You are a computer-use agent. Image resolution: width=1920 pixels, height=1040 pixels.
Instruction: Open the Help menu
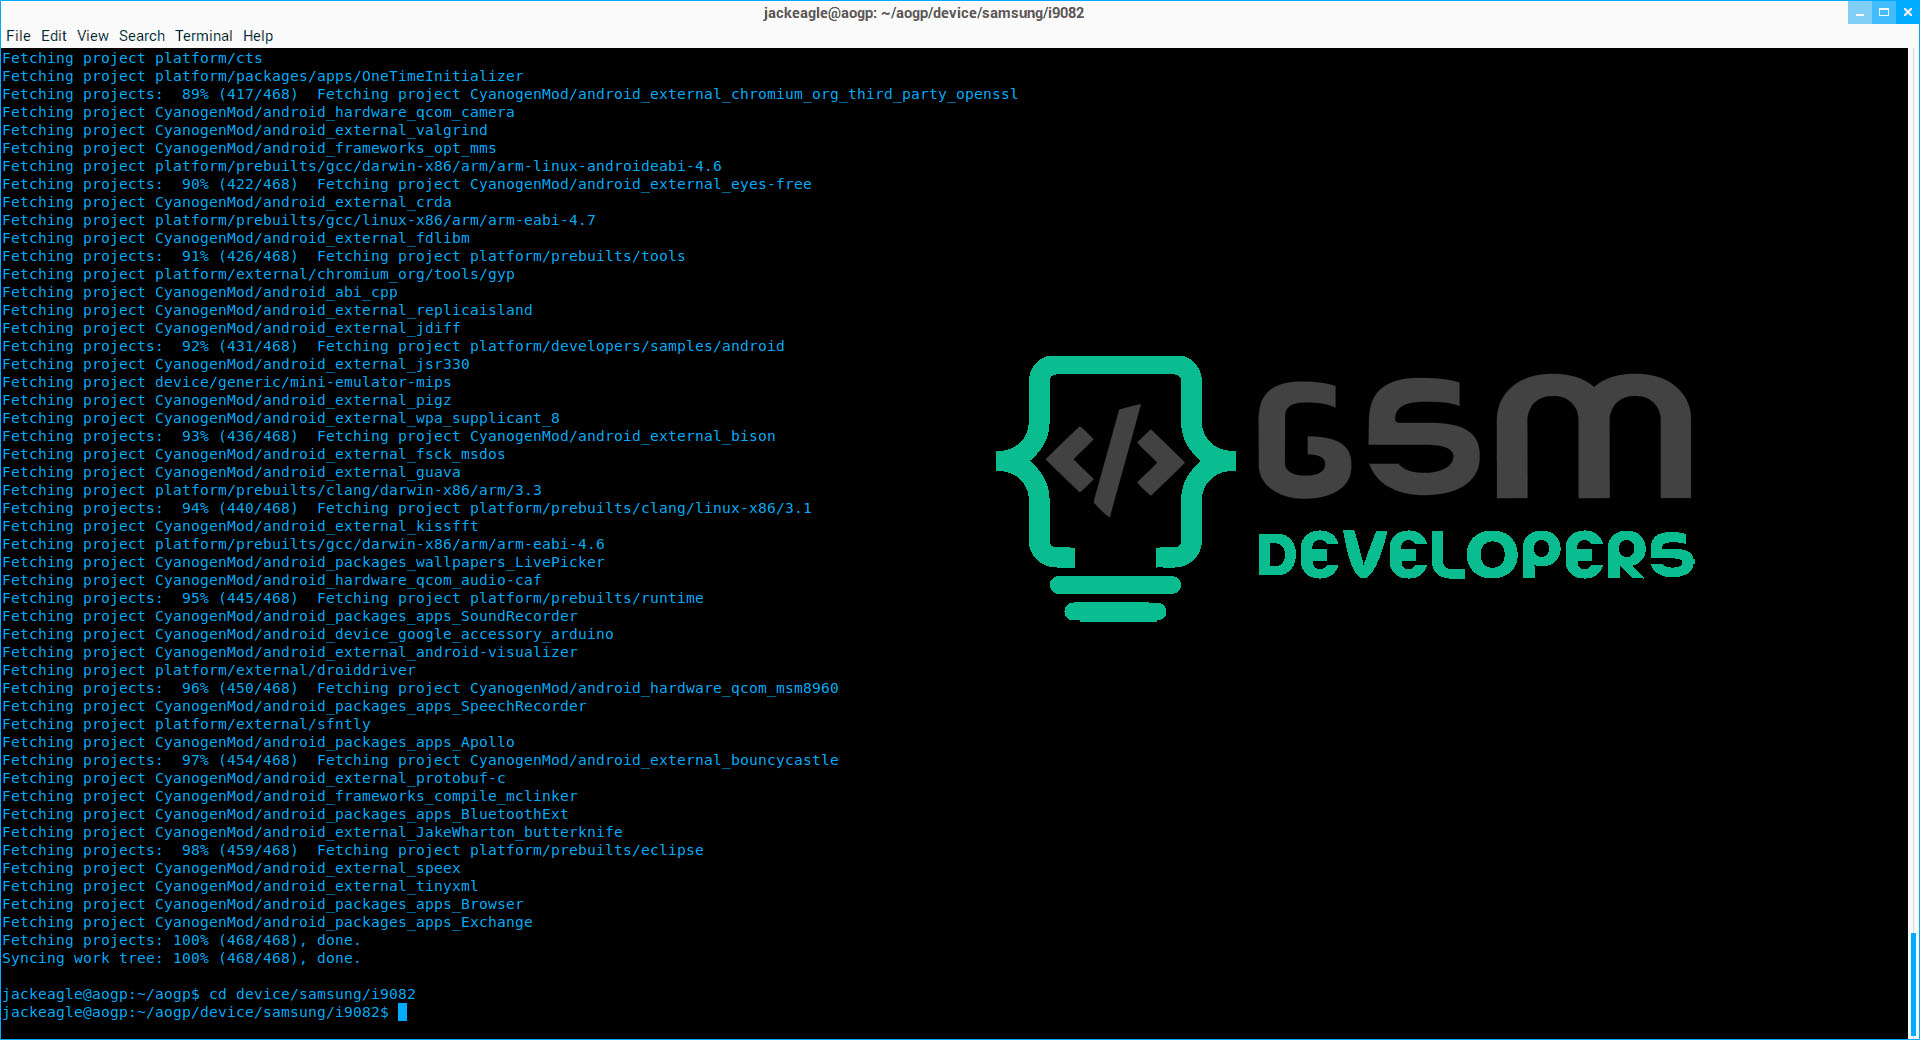coord(258,36)
